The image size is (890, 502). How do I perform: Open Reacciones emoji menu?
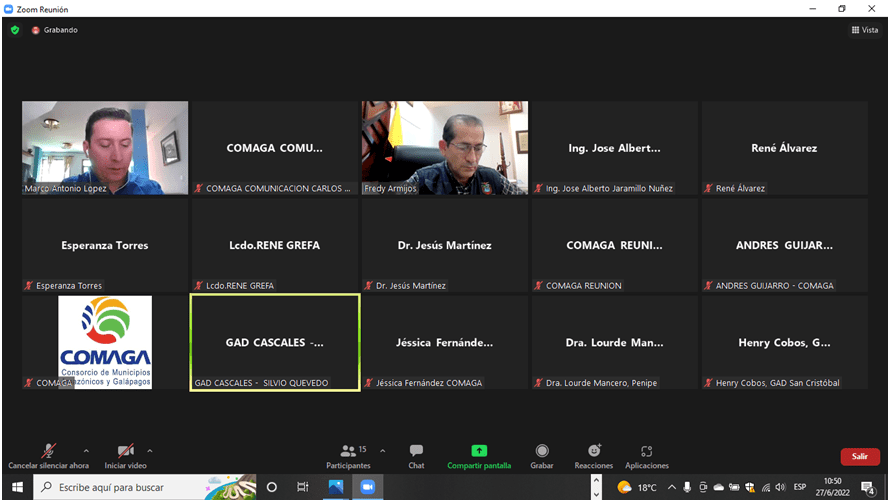(x=594, y=457)
